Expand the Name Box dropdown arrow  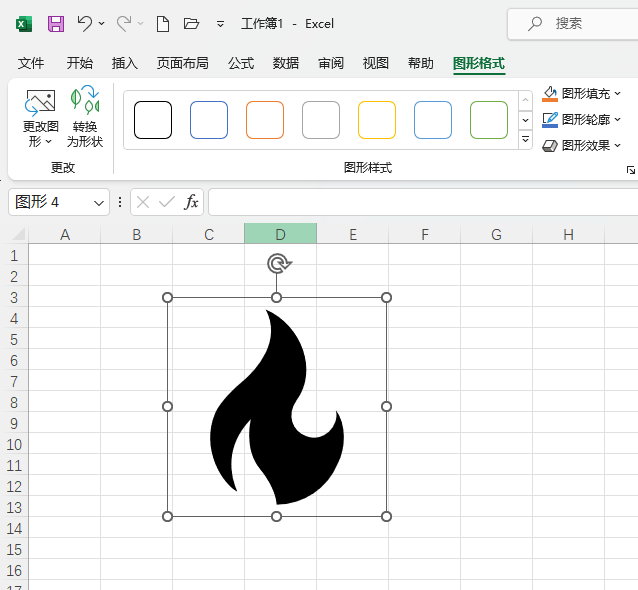point(99,202)
